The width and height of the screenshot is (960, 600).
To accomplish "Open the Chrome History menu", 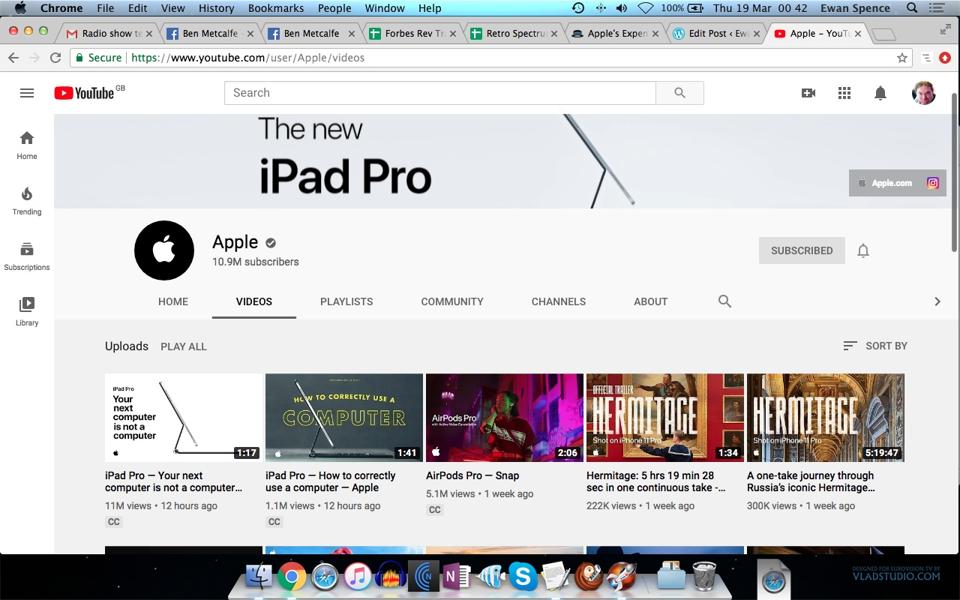I will (x=216, y=8).
